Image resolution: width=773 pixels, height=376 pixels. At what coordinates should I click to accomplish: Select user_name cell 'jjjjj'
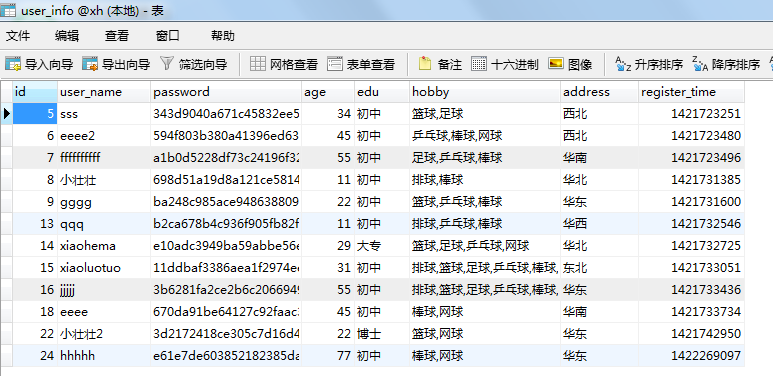(x=104, y=290)
